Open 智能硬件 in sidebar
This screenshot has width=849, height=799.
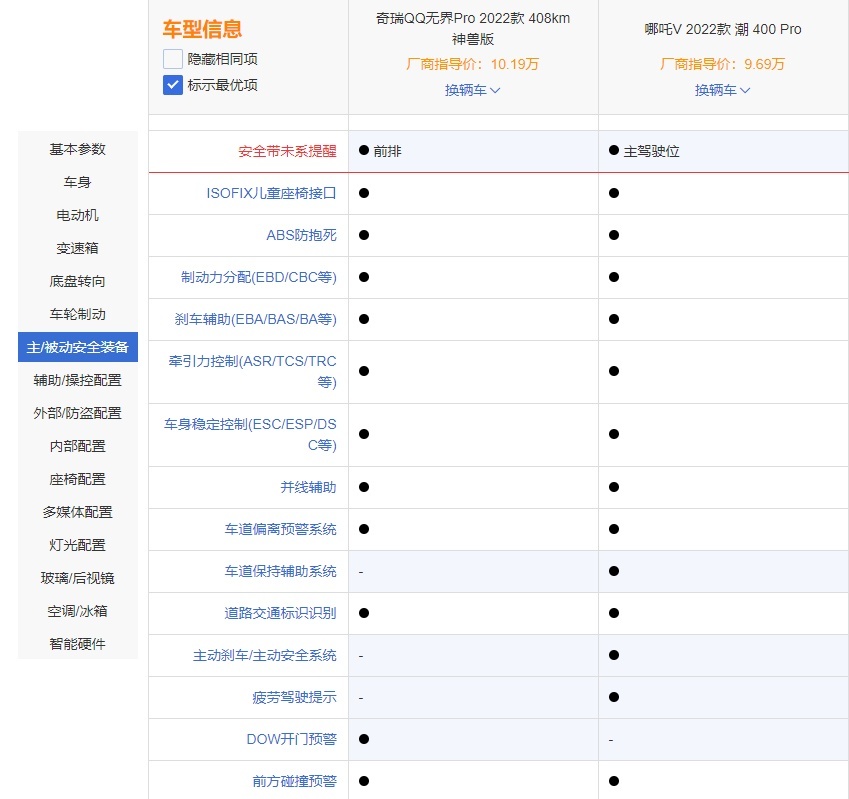point(77,644)
